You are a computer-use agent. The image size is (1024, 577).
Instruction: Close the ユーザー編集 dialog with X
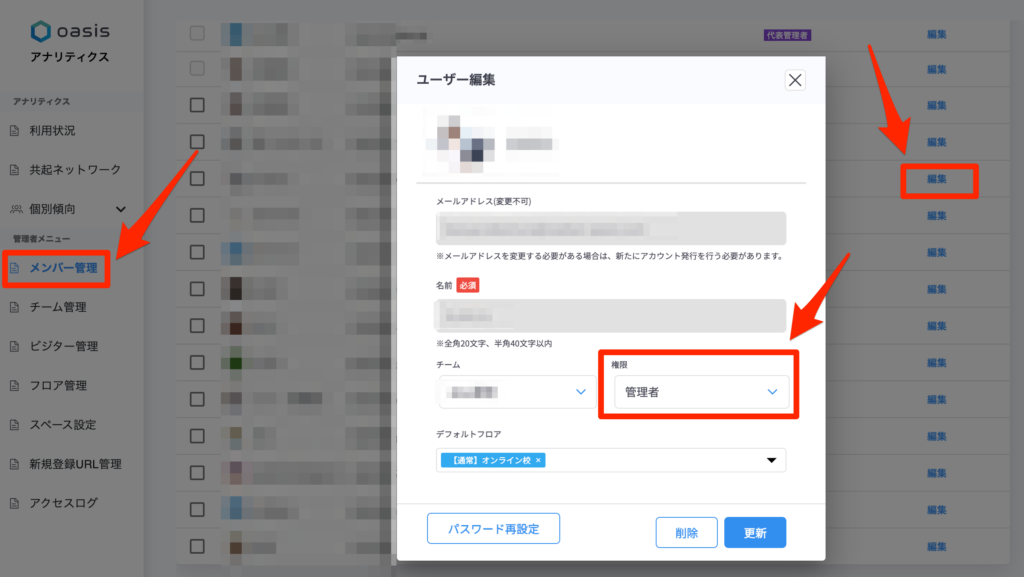tap(795, 80)
